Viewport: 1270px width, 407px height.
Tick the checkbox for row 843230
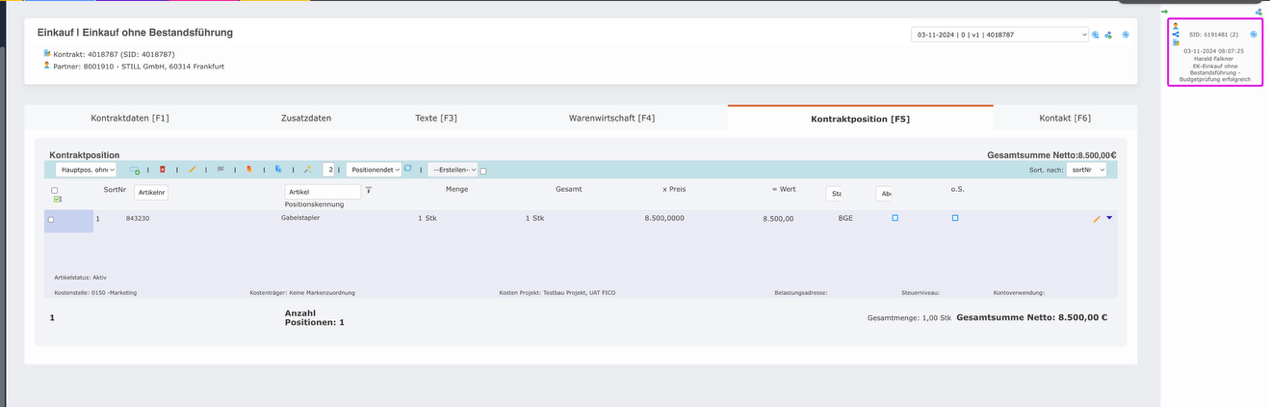(x=51, y=220)
